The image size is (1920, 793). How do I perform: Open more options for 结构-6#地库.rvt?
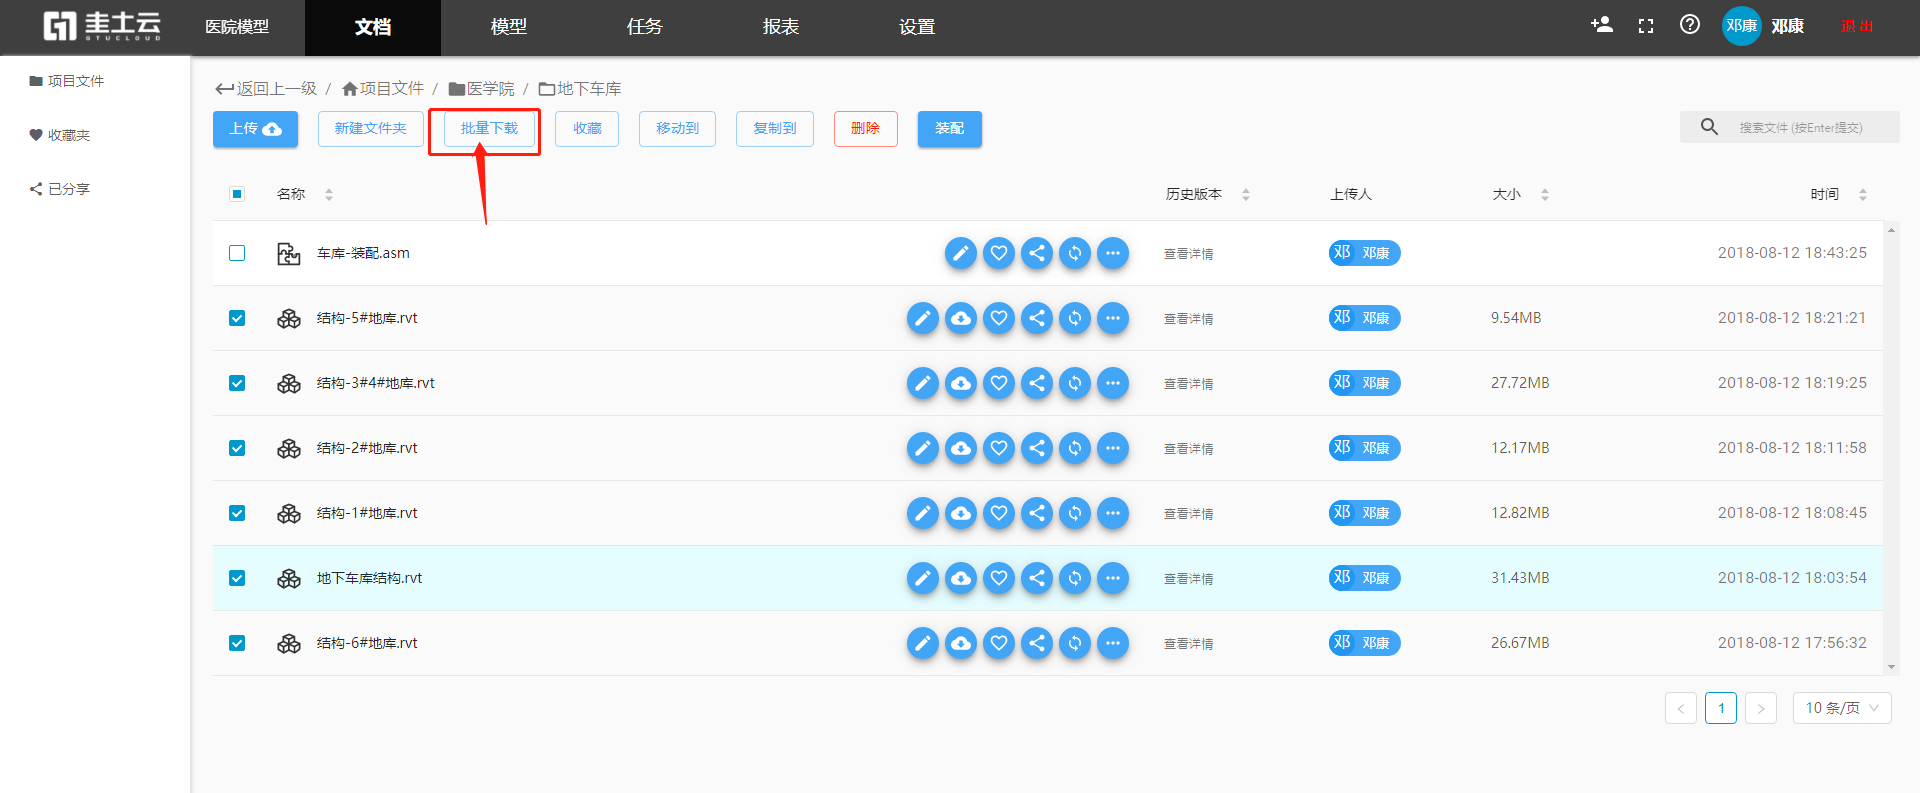1113,643
